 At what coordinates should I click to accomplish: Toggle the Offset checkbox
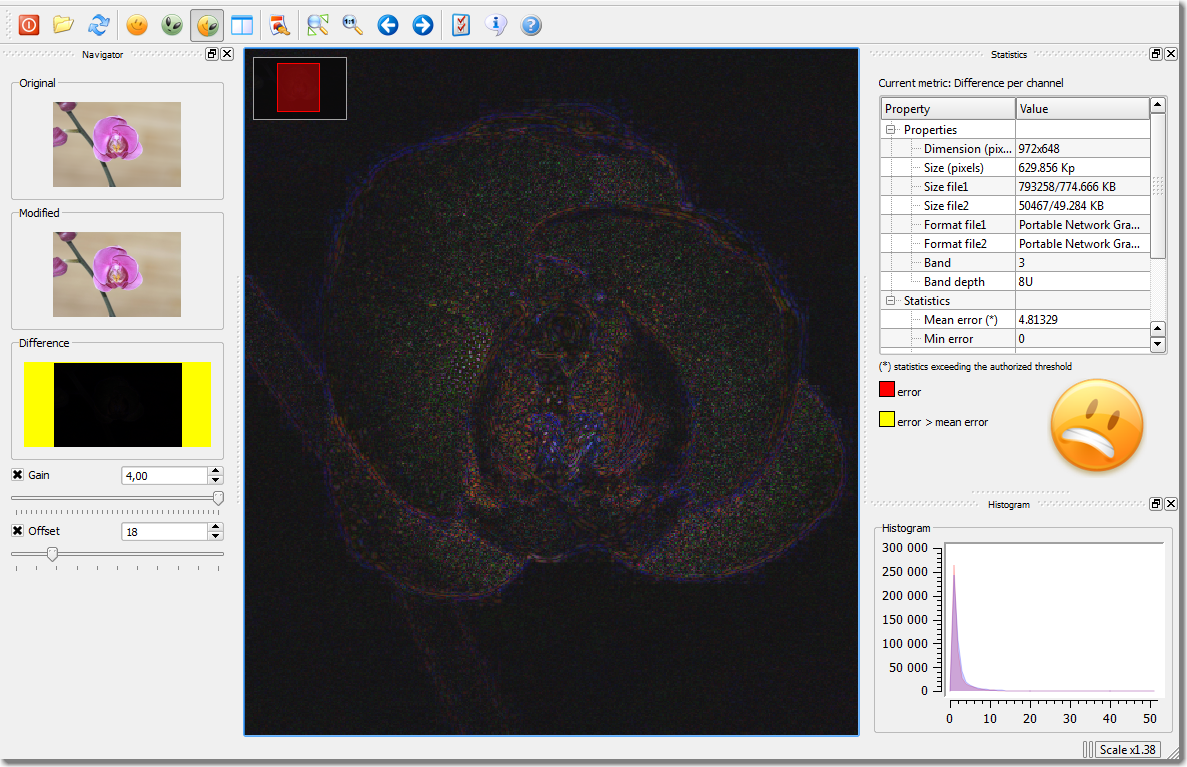17,531
